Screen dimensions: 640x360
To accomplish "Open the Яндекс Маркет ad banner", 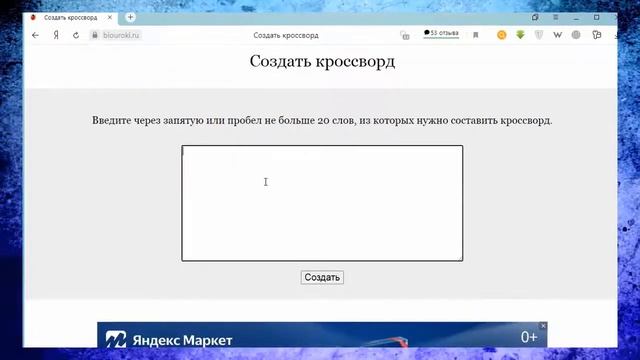I will coord(322,335).
